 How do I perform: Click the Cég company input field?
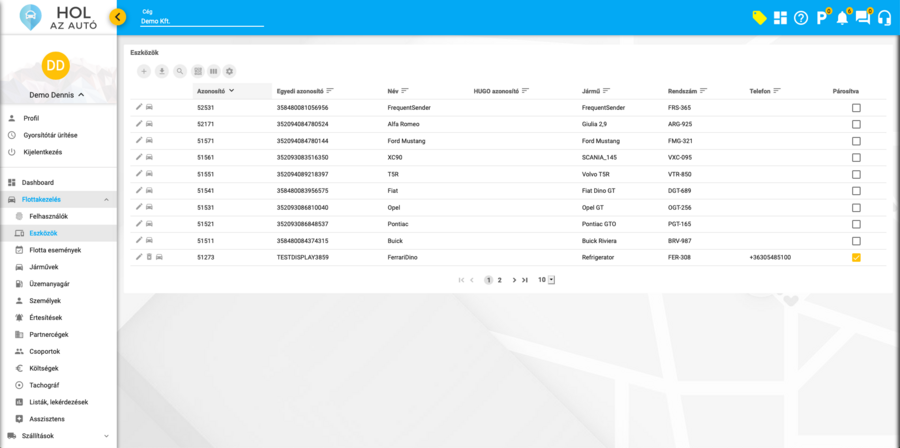(x=200, y=20)
